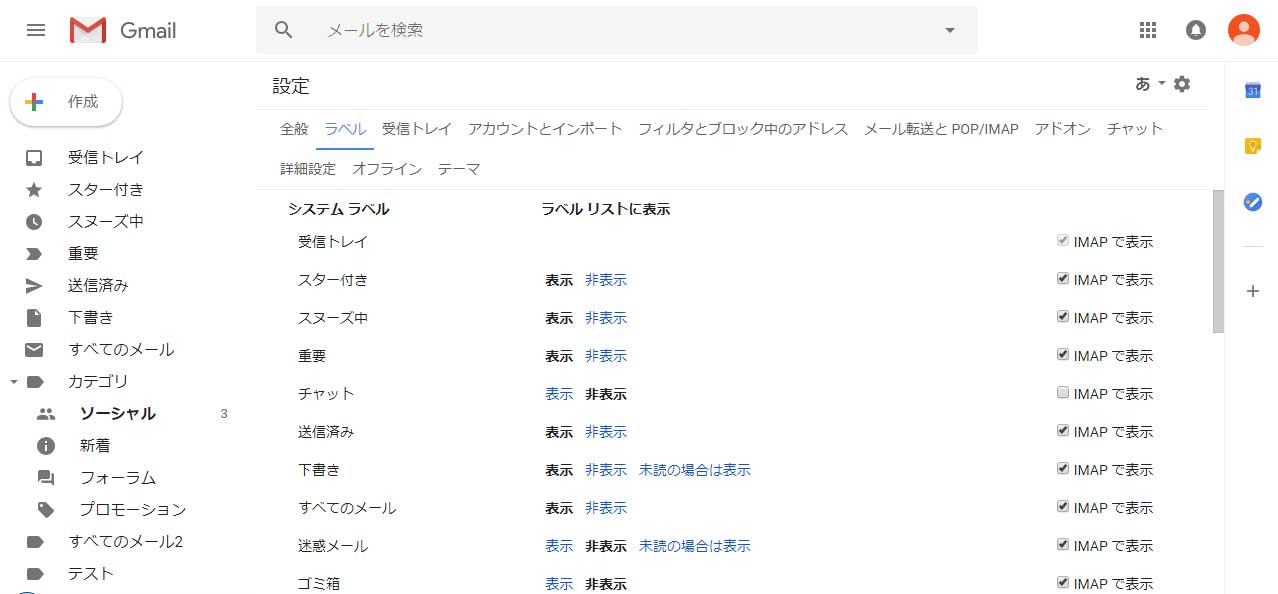The height and width of the screenshot is (594, 1278).
Task: Click 非表示 link for 重要 label
Action: coord(606,356)
